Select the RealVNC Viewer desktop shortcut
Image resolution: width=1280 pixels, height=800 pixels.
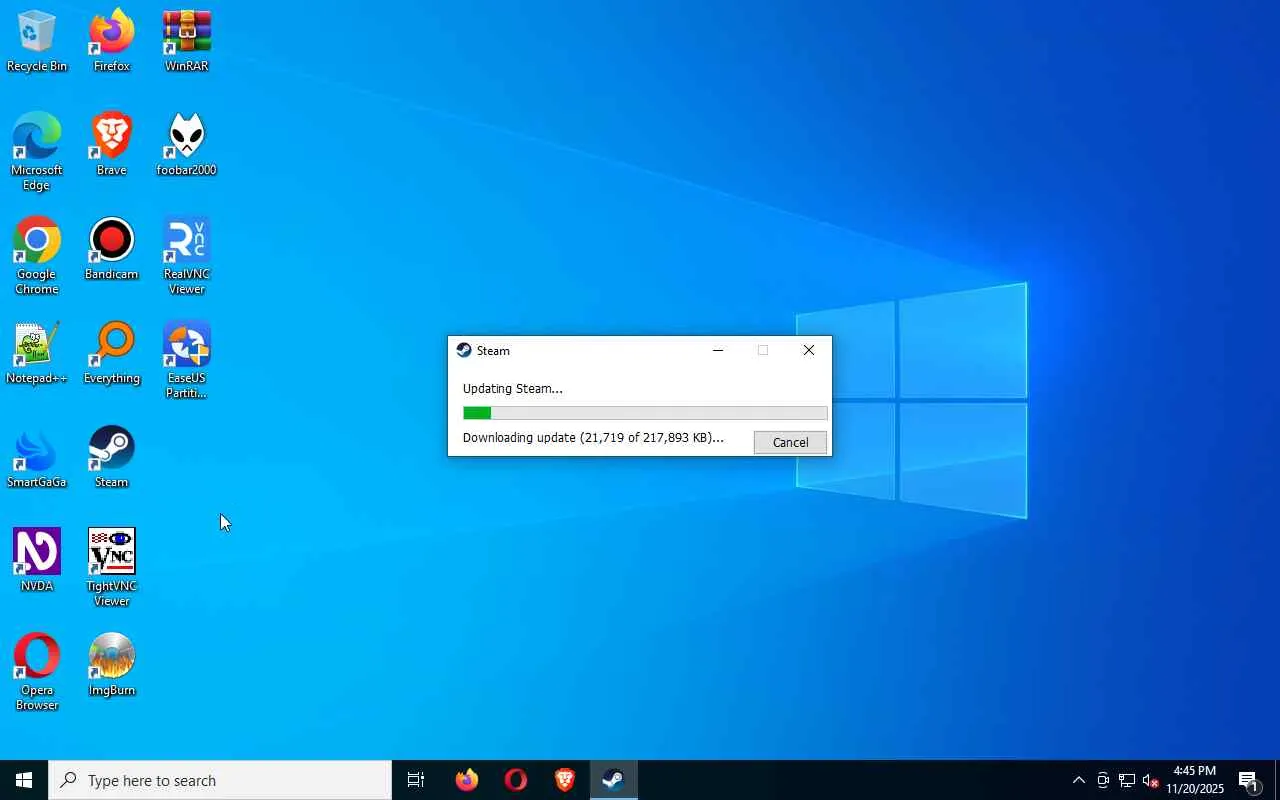tap(187, 257)
